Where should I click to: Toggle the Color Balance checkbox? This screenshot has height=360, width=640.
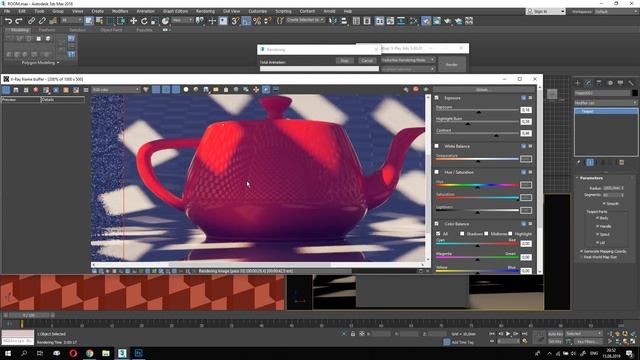(437, 224)
